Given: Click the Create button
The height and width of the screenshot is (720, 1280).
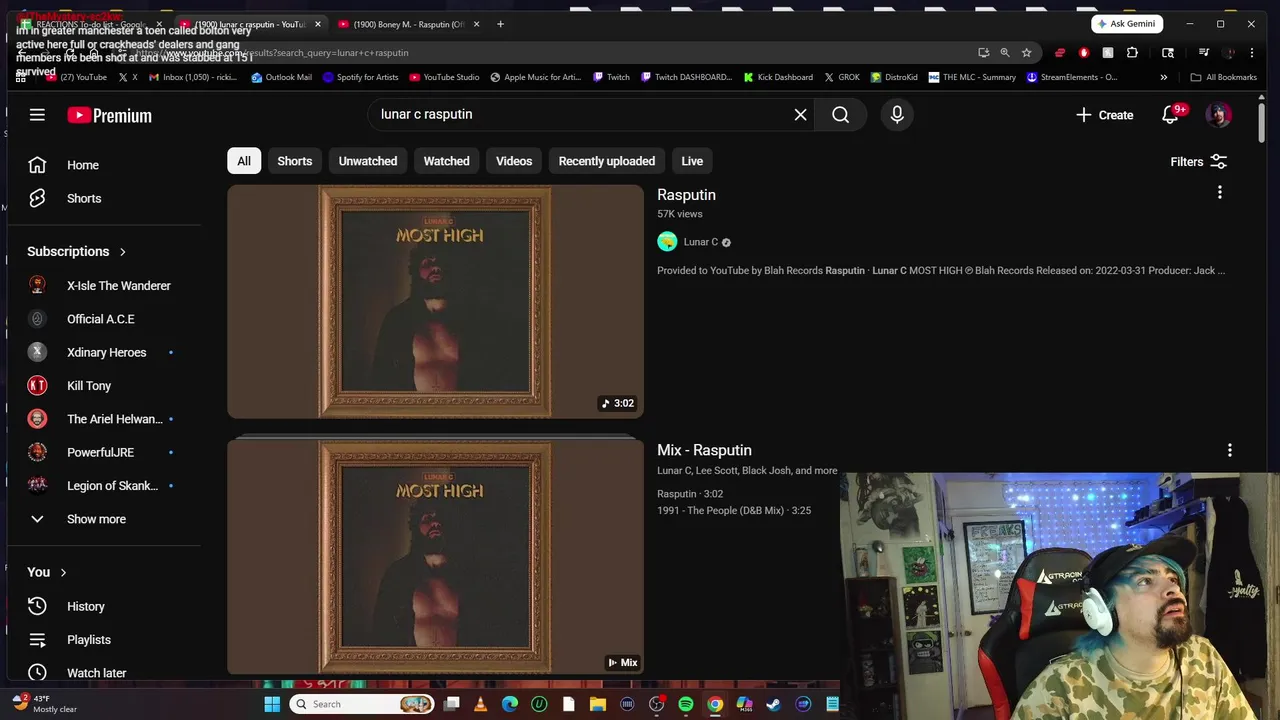Looking at the screenshot, I should click(x=1104, y=115).
